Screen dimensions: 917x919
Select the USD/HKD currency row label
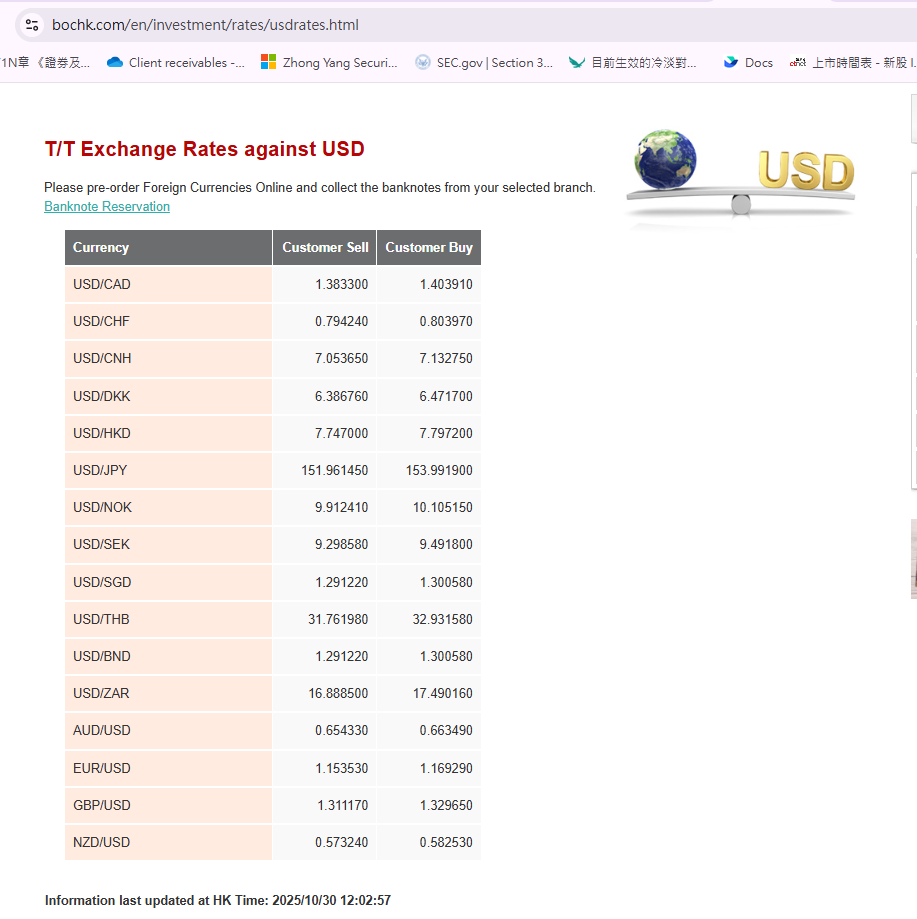click(102, 434)
